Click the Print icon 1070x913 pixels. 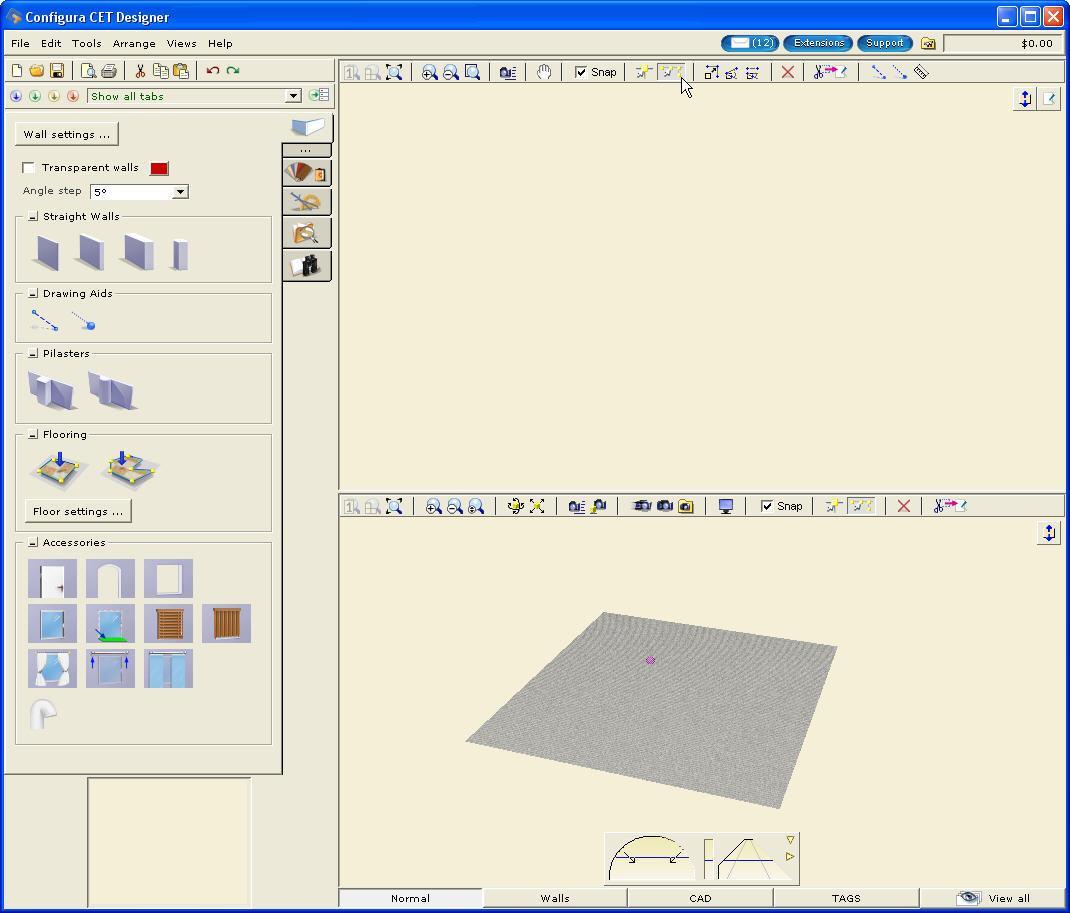click(x=109, y=70)
